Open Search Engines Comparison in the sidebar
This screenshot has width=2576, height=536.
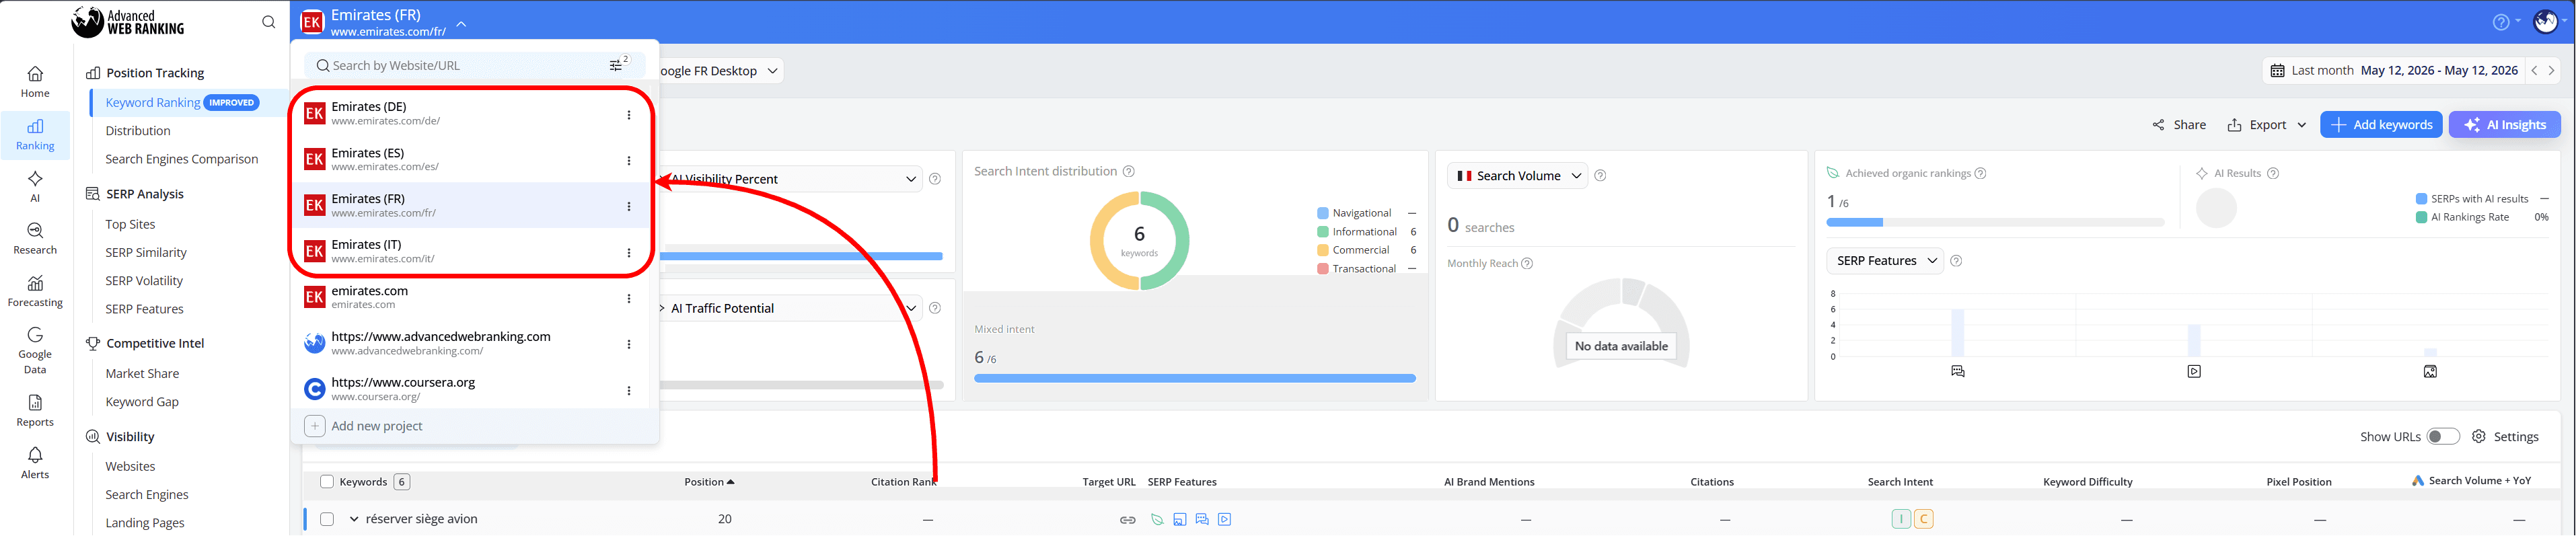coord(182,159)
